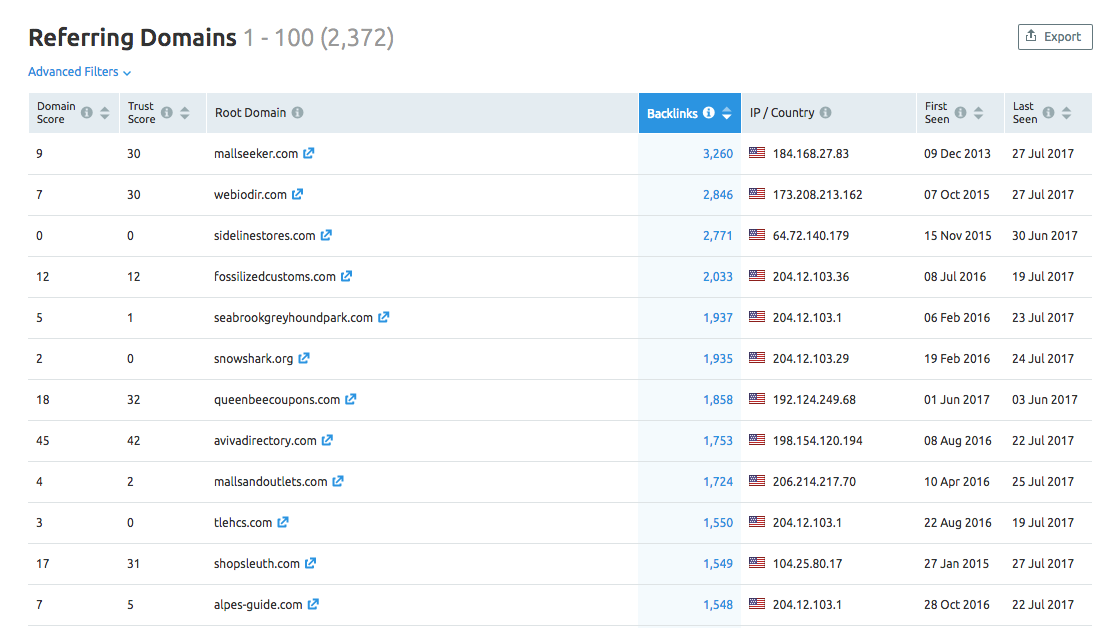This screenshot has height=628, width=1112.
Task: Select first seen date 09 Dec 2013
Action: tap(957, 154)
